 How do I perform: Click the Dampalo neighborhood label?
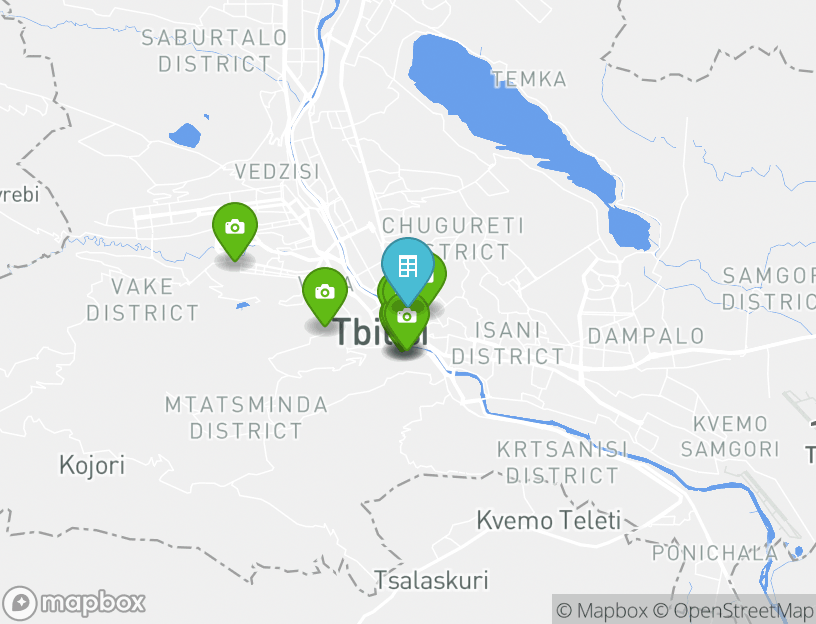[646, 336]
